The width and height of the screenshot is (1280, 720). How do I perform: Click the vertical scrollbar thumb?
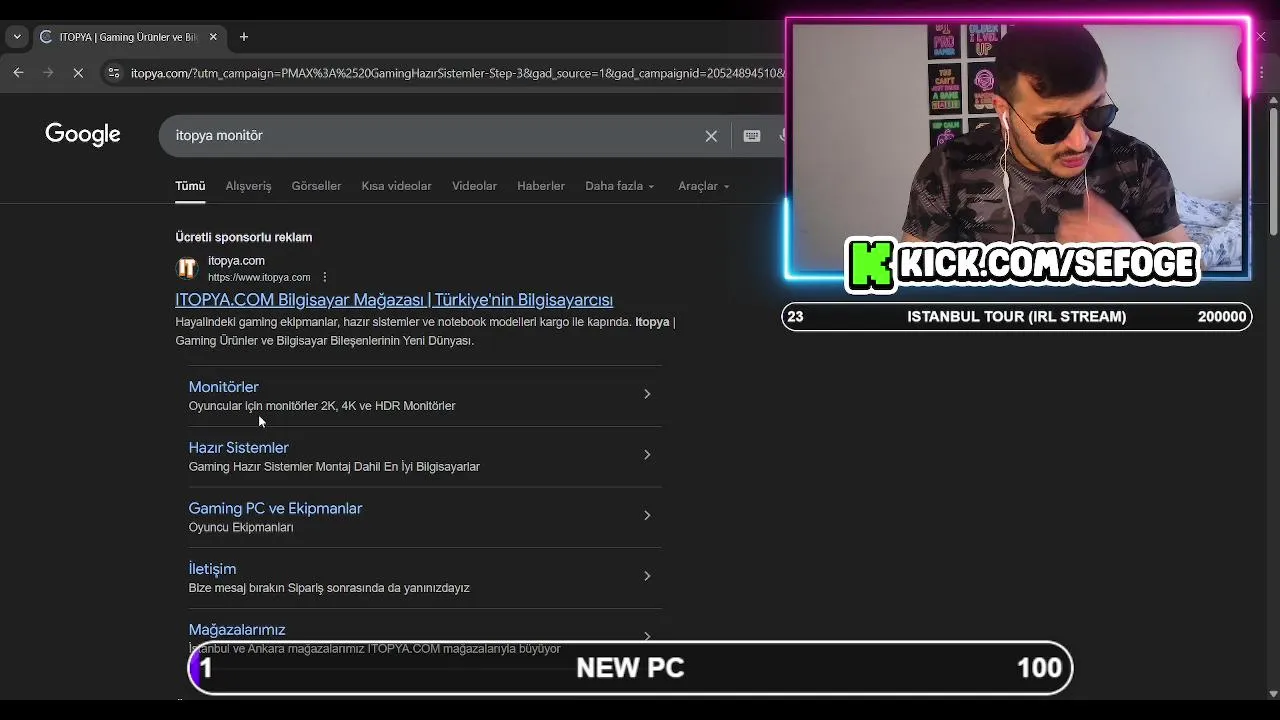point(1273,170)
